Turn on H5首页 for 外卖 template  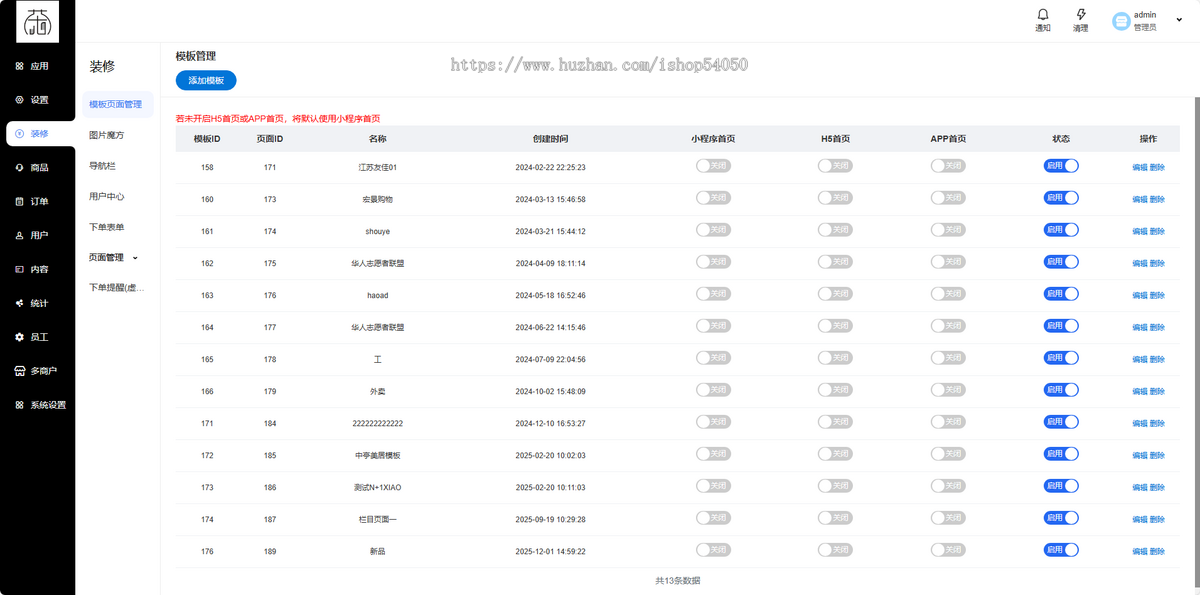coord(835,390)
